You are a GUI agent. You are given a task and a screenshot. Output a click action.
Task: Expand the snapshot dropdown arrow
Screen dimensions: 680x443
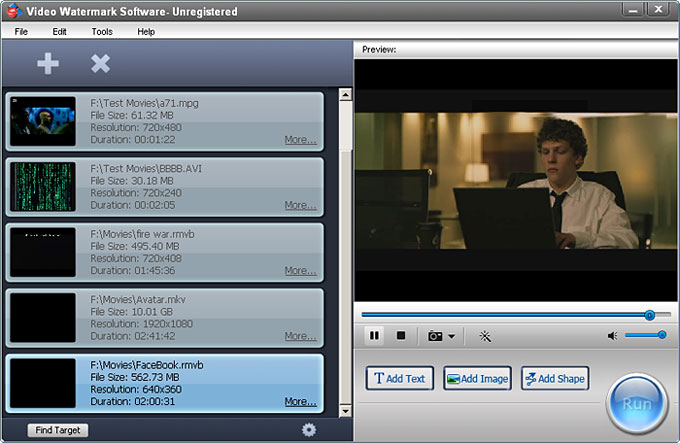click(452, 337)
